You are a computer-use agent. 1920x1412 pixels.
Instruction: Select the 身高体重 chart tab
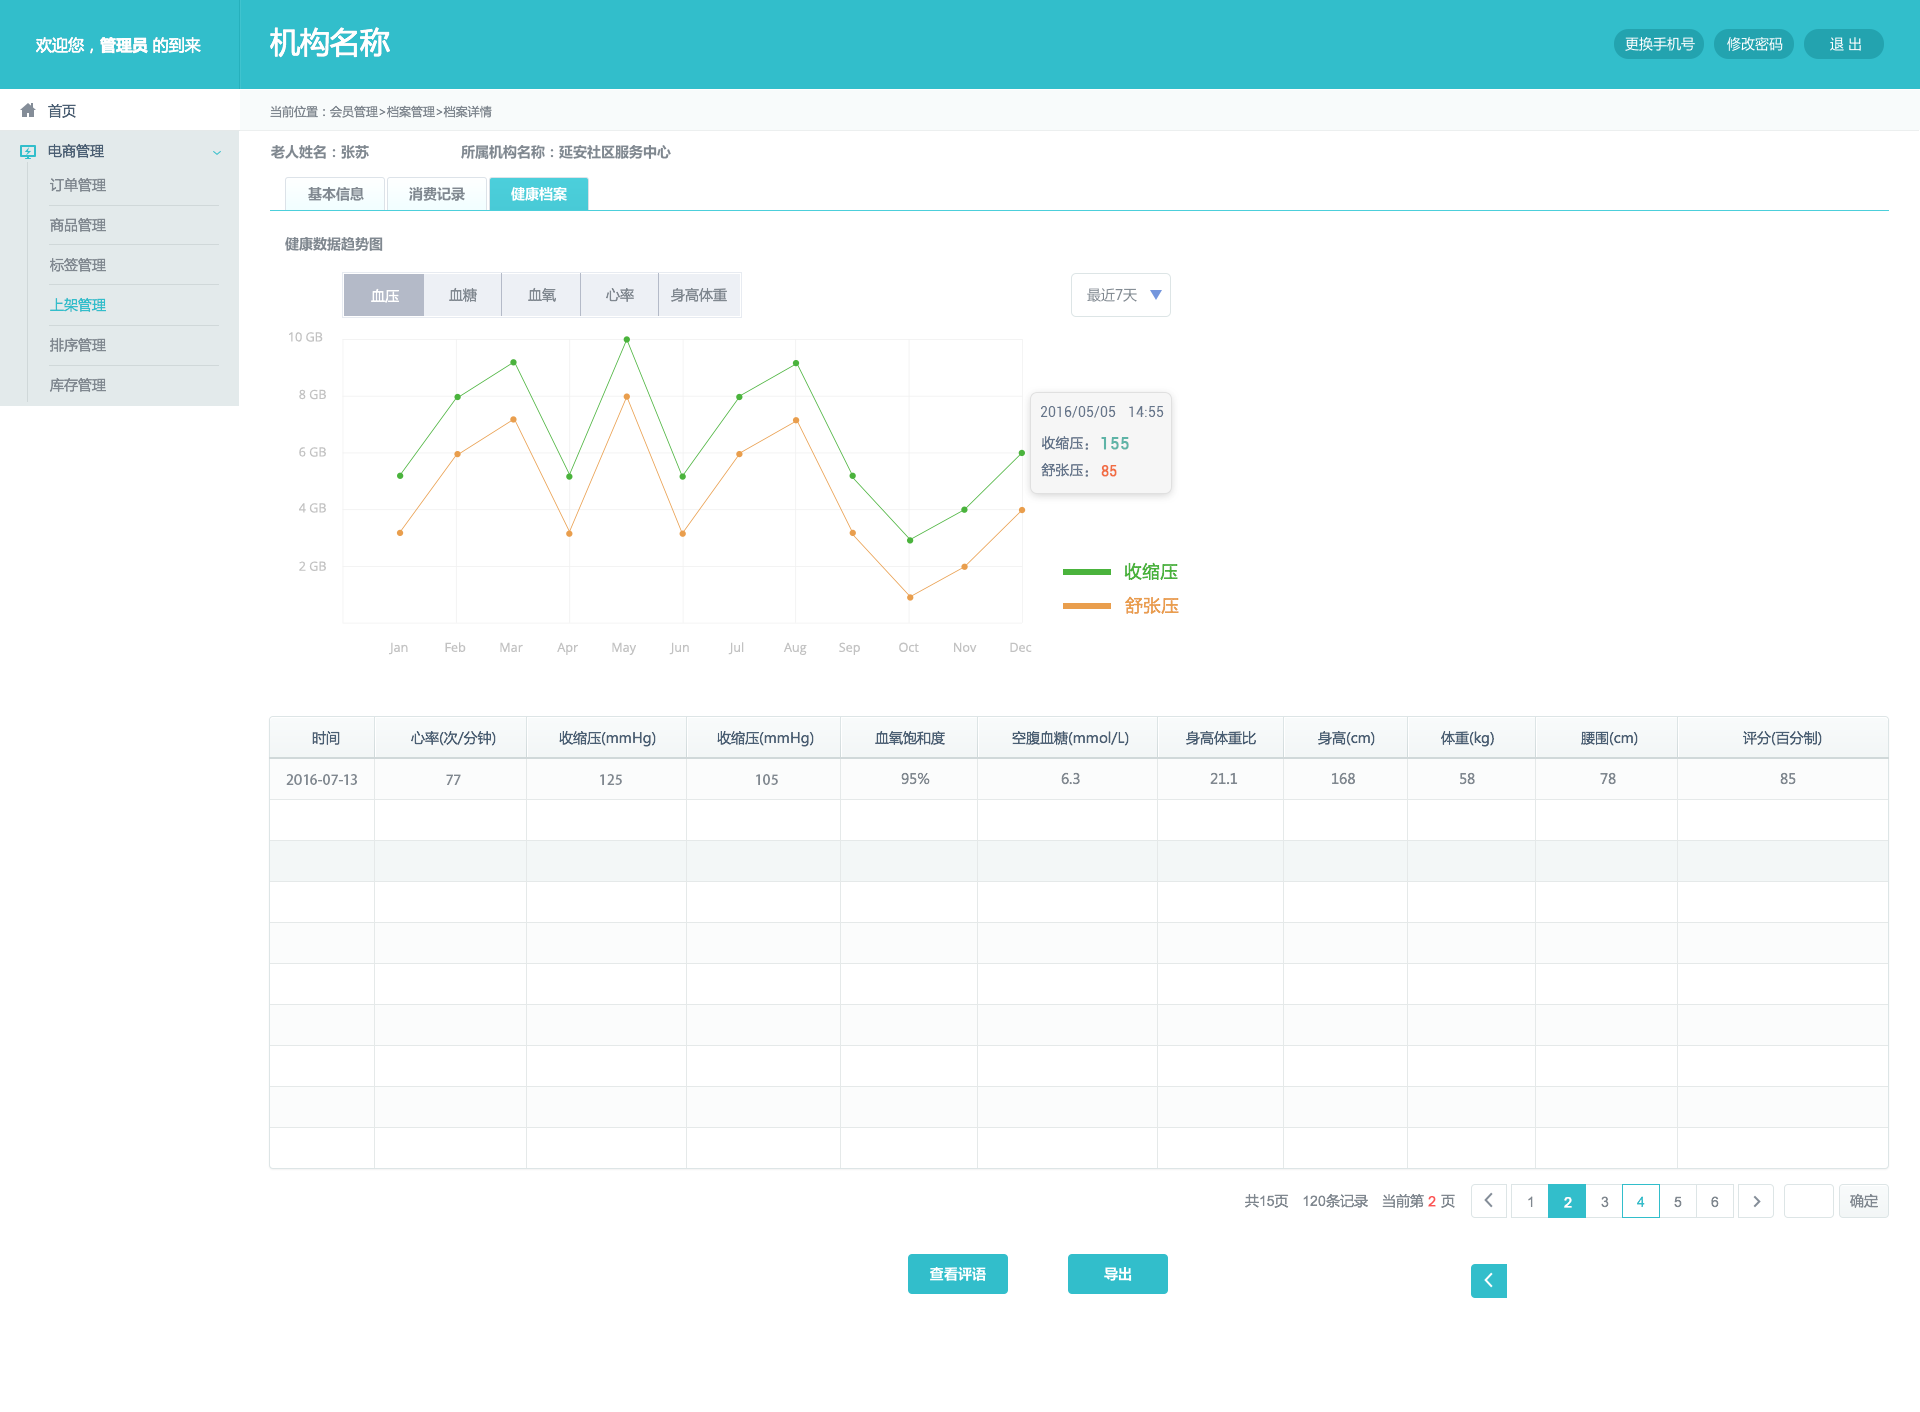coord(699,295)
